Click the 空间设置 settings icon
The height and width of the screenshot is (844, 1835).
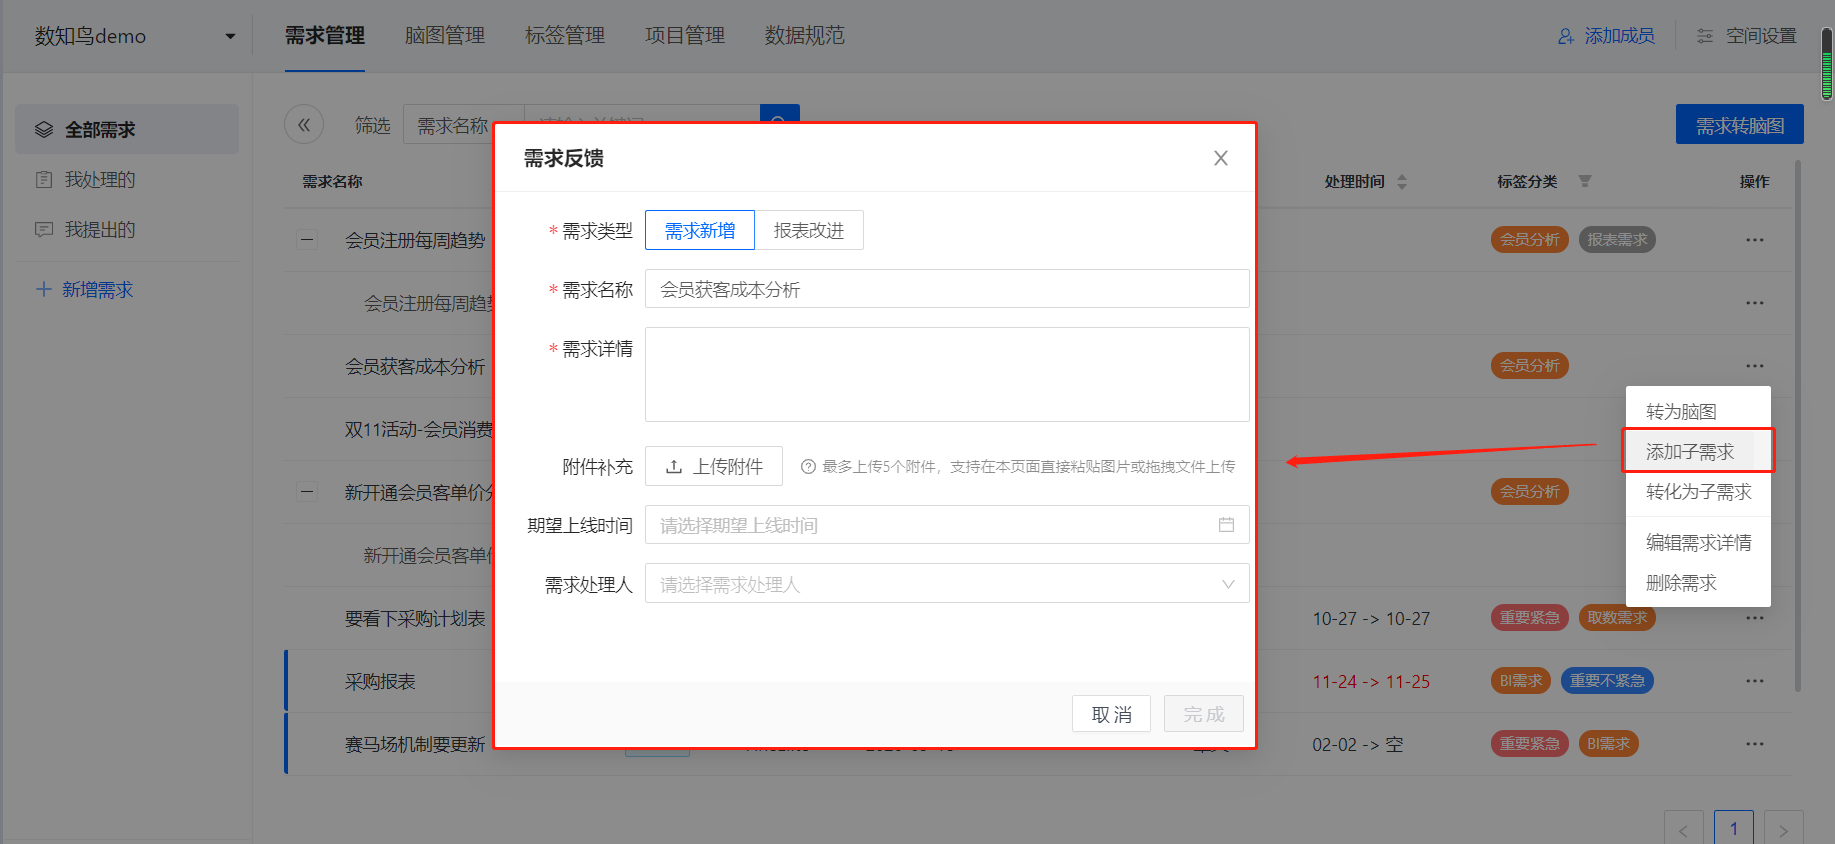(x=1705, y=36)
